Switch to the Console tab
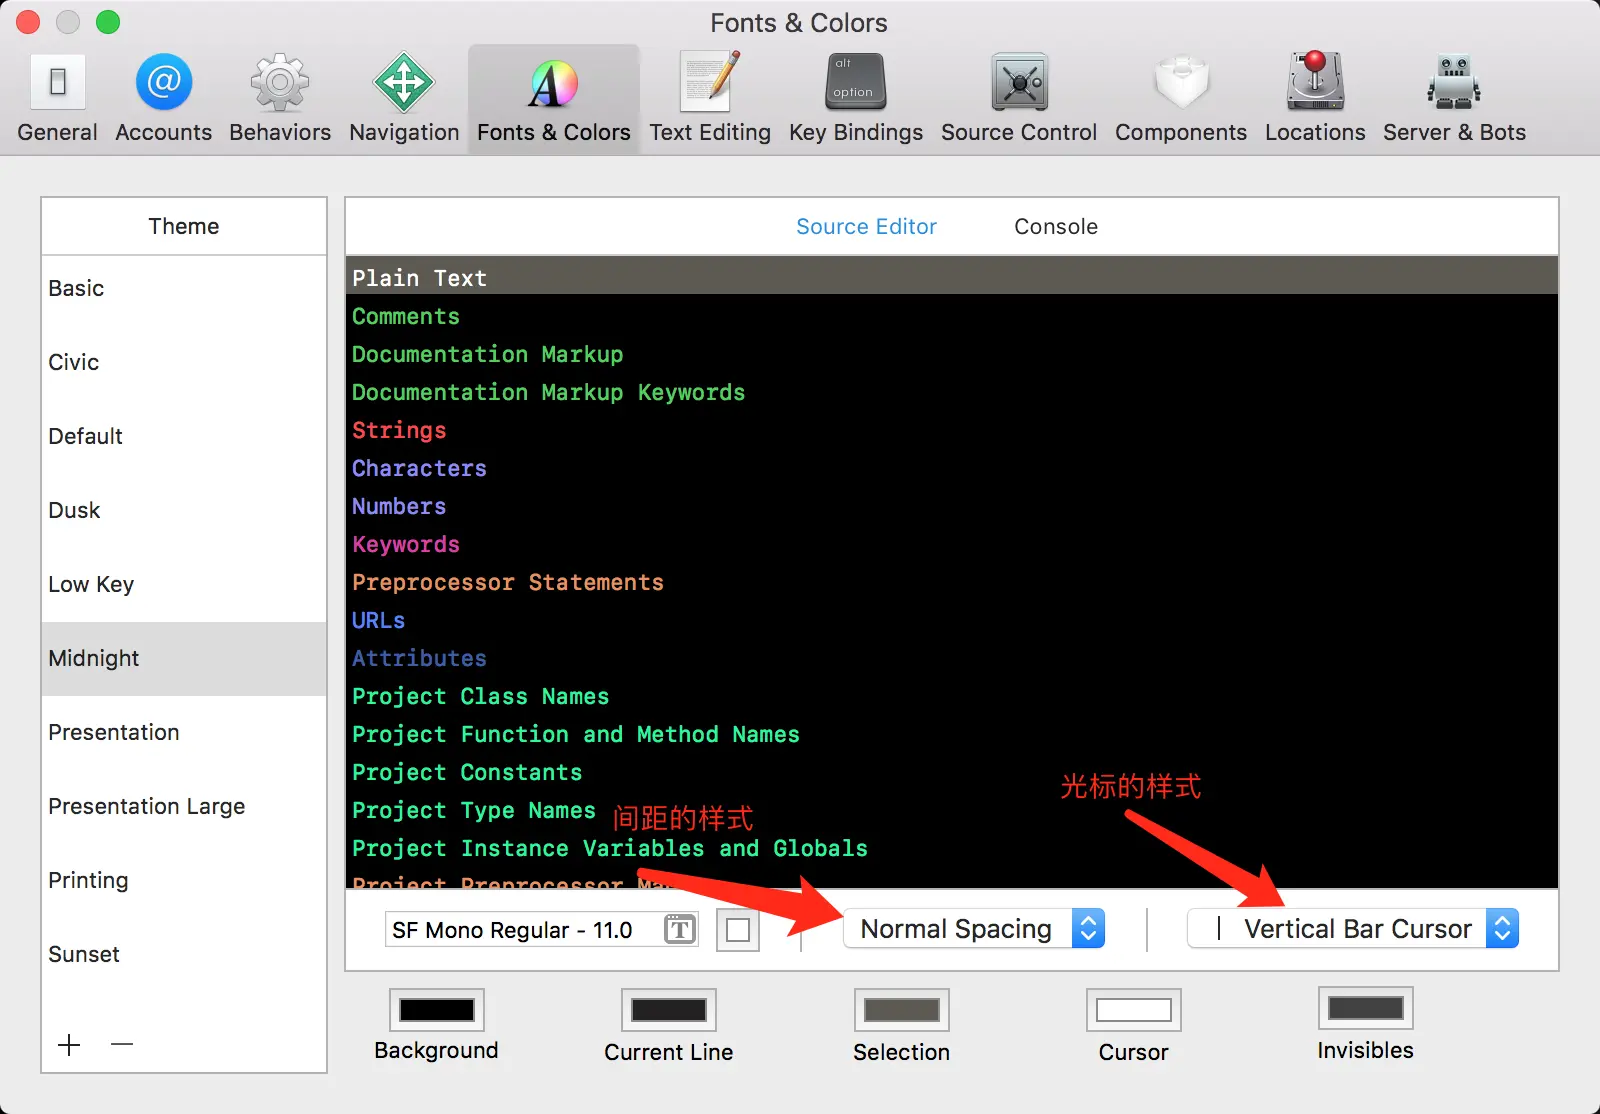This screenshot has width=1600, height=1114. tap(1056, 227)
